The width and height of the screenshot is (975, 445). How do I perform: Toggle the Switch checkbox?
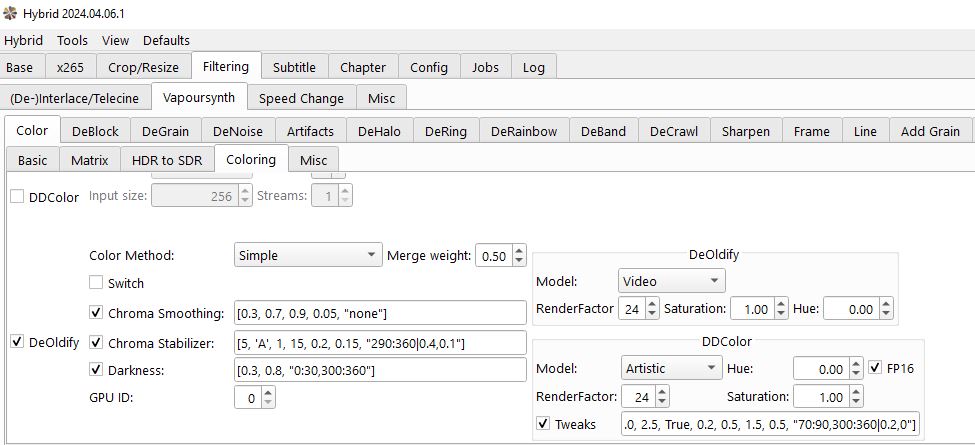[96, 283]
